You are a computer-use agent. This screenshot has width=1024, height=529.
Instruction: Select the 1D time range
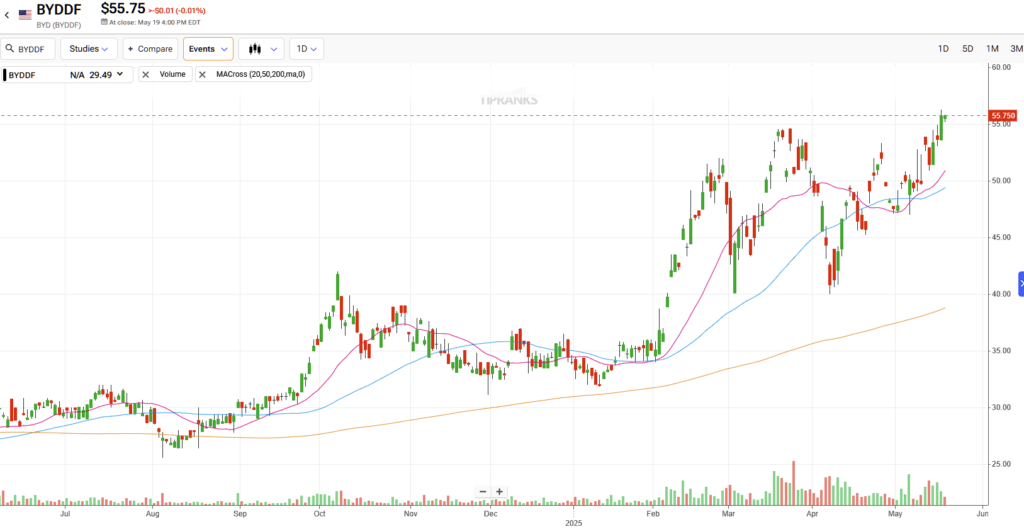tap(943, 49)
